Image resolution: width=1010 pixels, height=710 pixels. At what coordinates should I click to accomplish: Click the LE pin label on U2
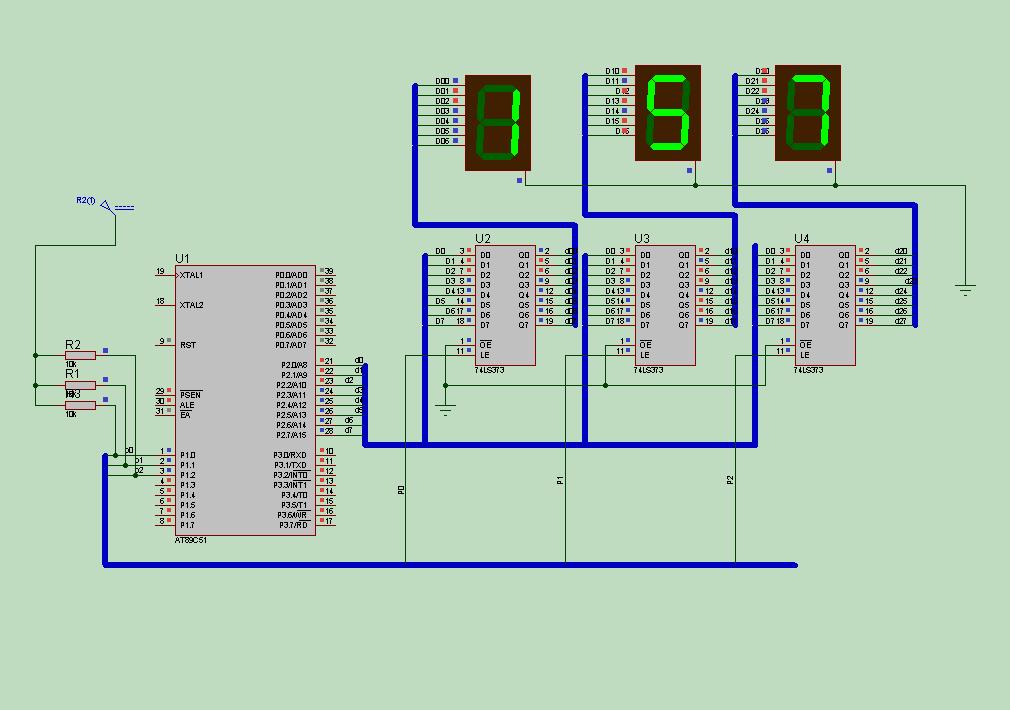484,355
